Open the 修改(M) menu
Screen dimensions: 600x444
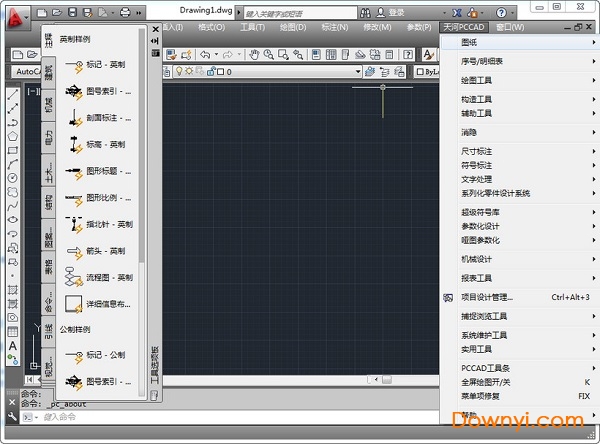point(377,27)
